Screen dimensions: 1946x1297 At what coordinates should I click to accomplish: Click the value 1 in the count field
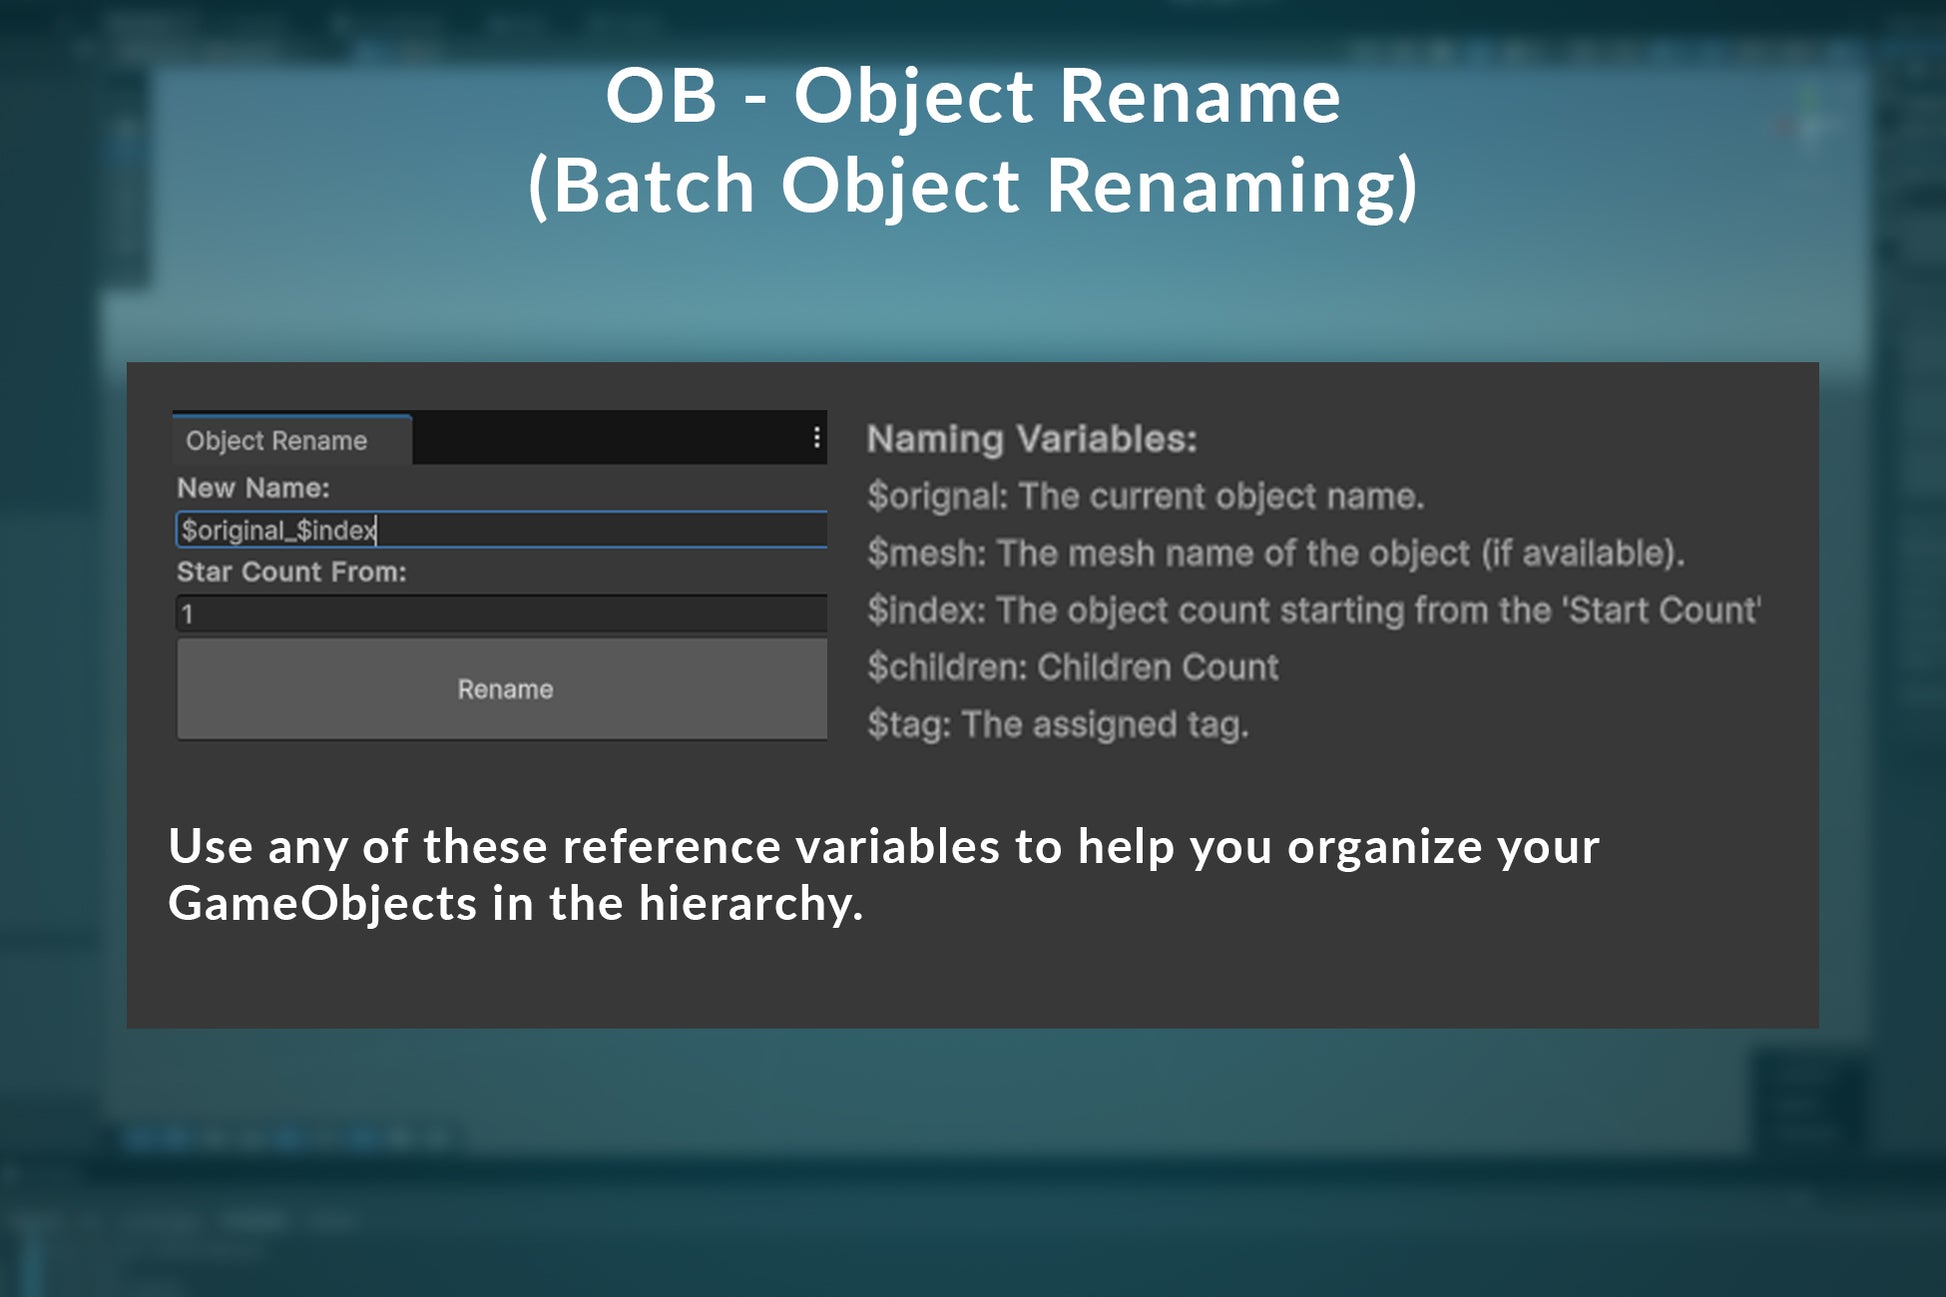pos(187,614)
